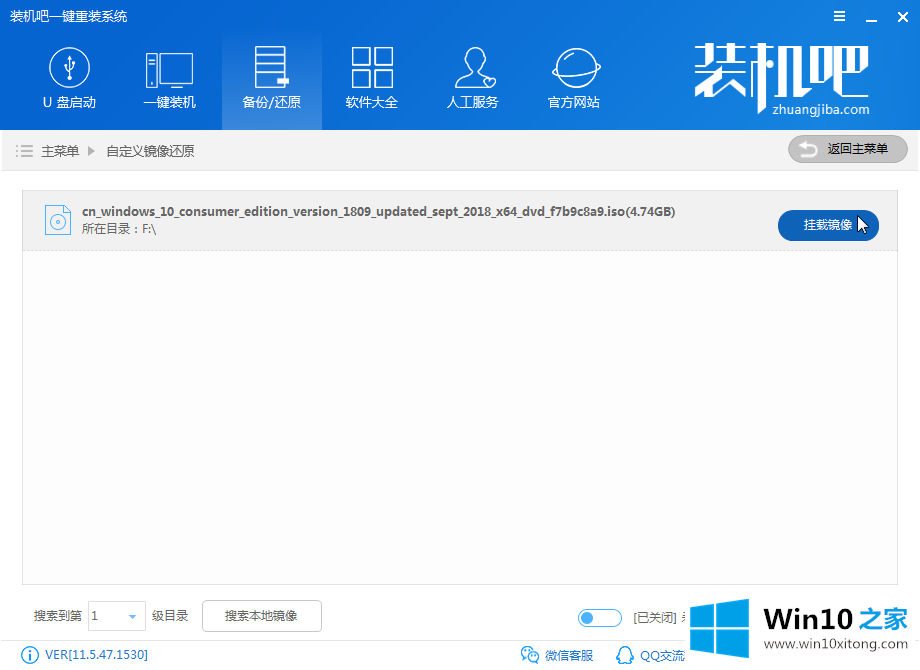Viewport: 920px width, 670px height.
Task: Open the 人工服务 manual service section
Action: tap(473, 79)
